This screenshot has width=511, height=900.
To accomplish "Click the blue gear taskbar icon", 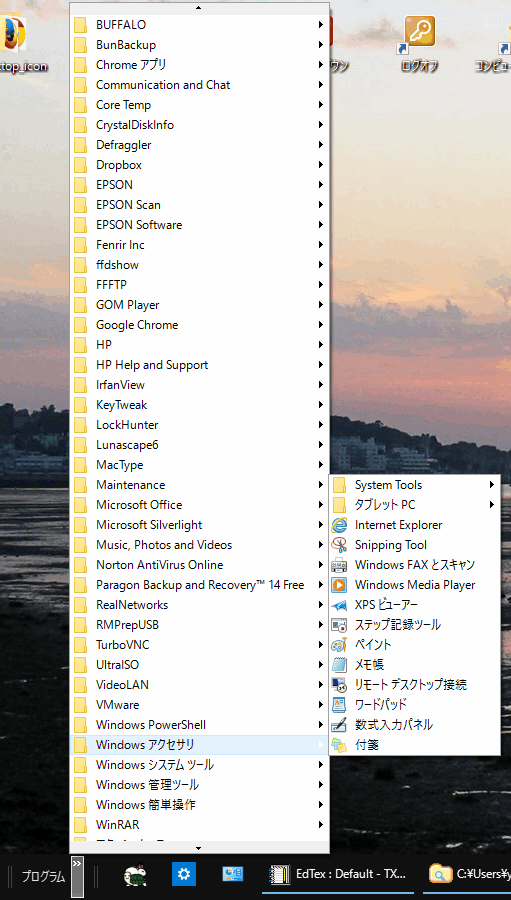I will pyautogui.click(x=184, y=874).
